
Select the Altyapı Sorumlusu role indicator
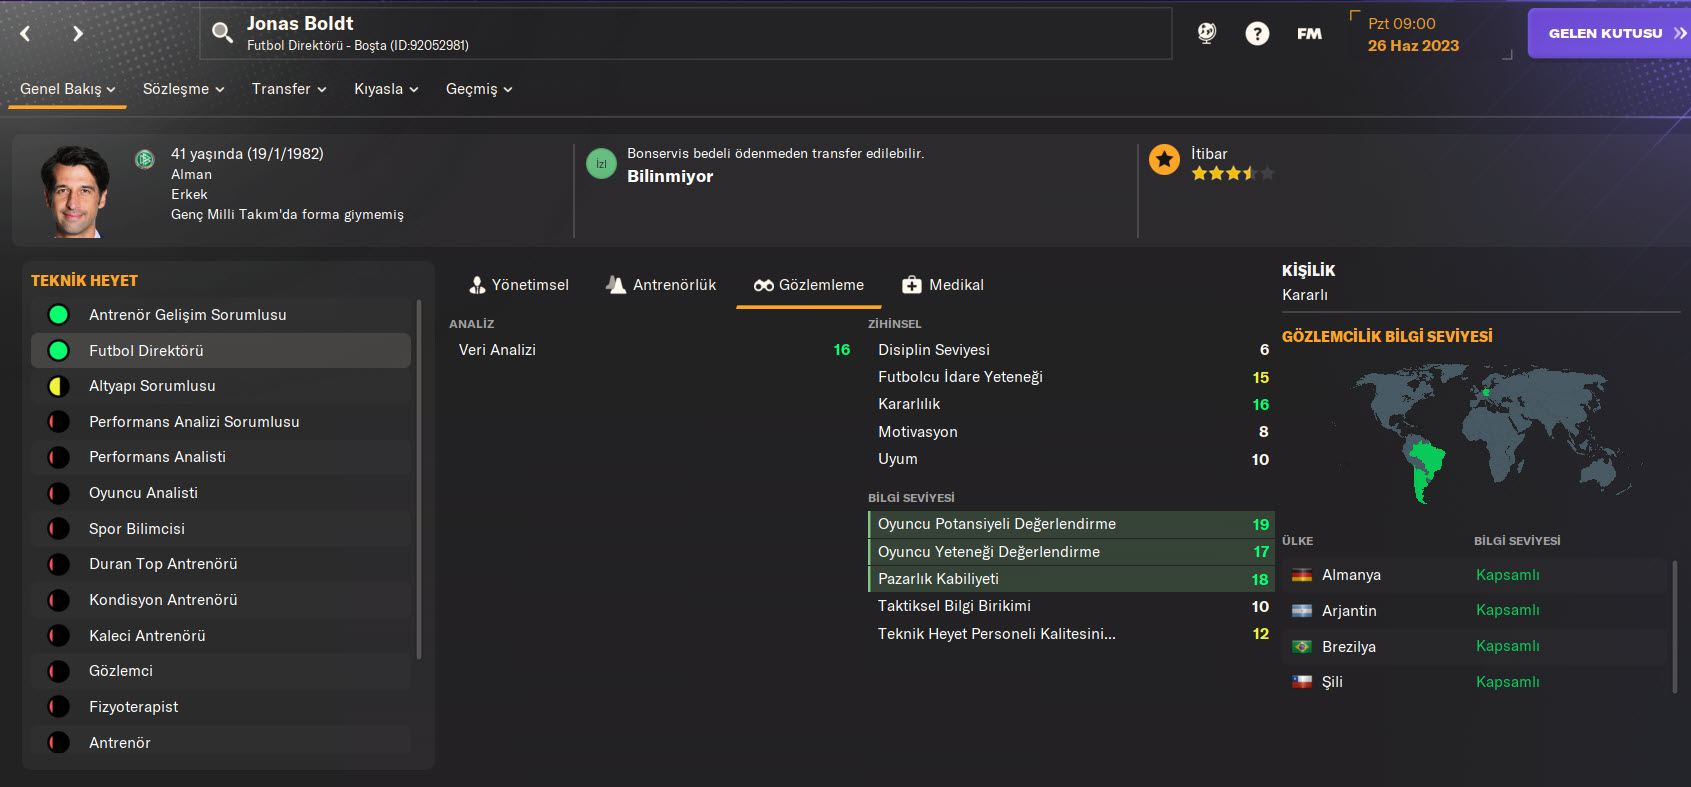point(59,386)
